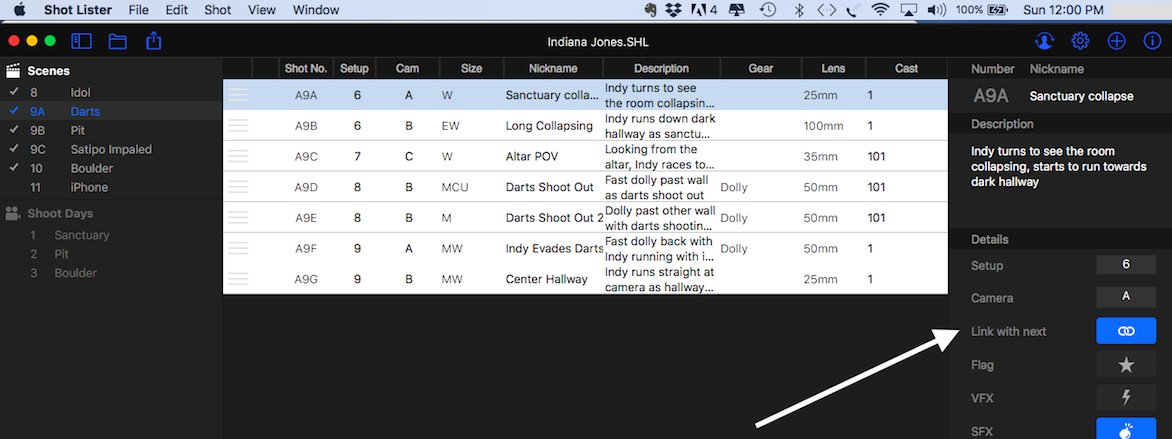The height and width of the screenshot is (439, 1172).
Task: Click the drag handle of shot A9E
Action: tap(238, 218)
